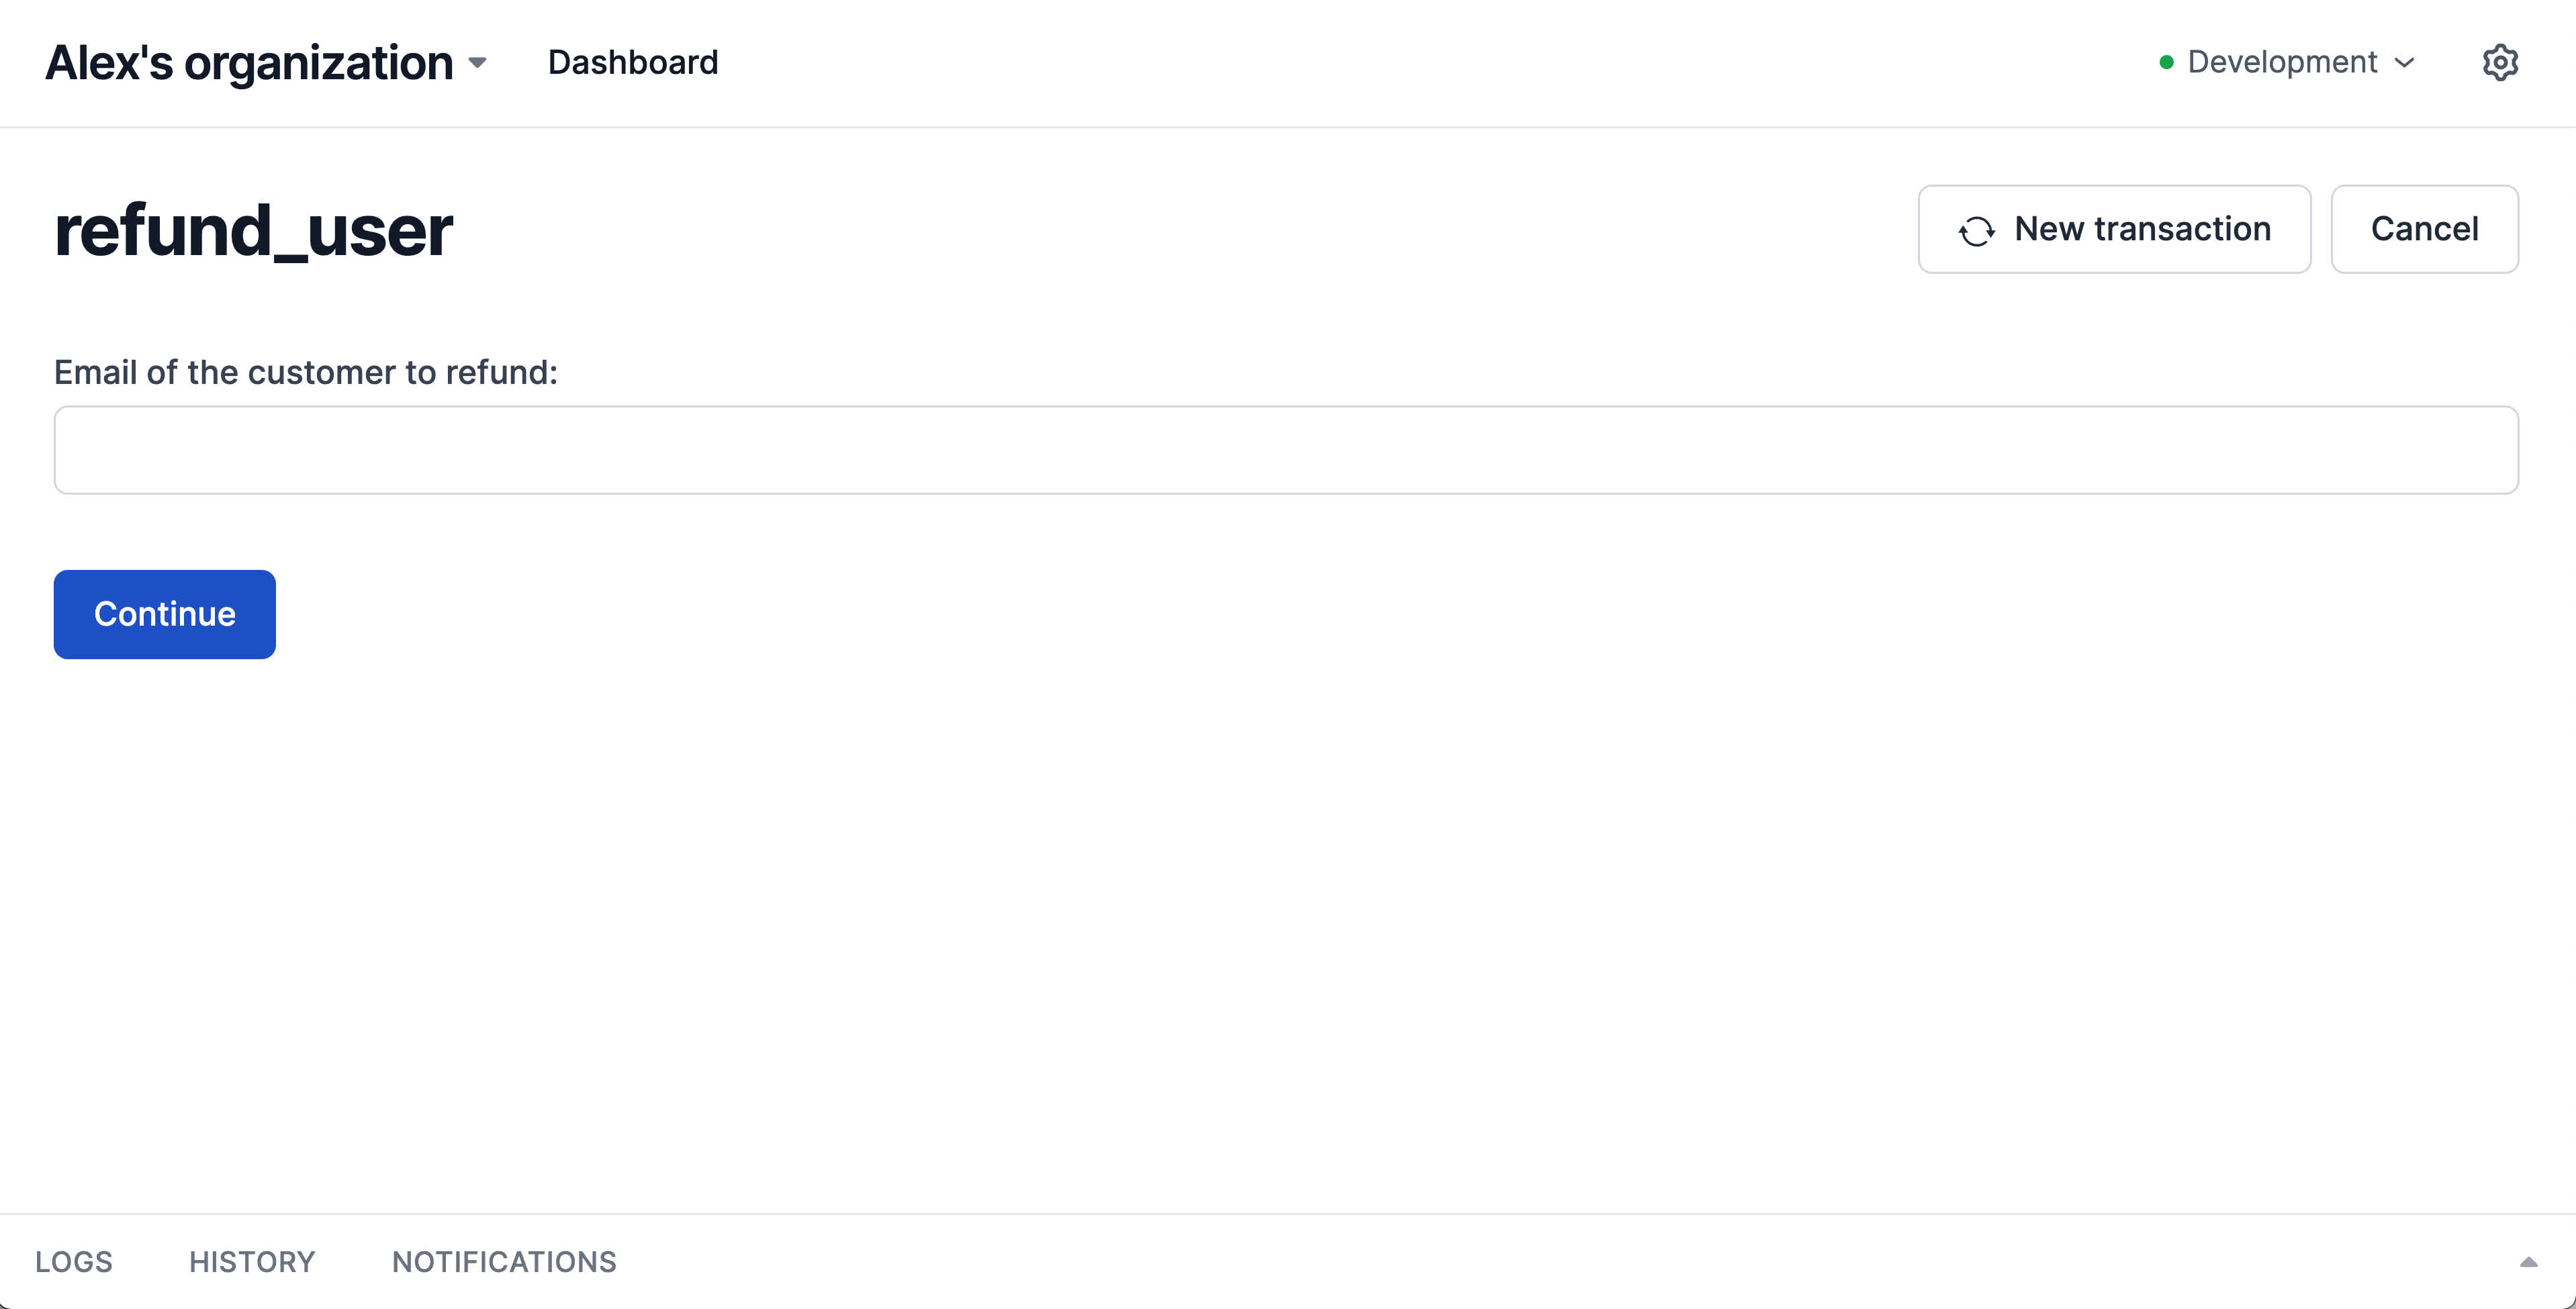Switch to the Logs tab

74,1262
